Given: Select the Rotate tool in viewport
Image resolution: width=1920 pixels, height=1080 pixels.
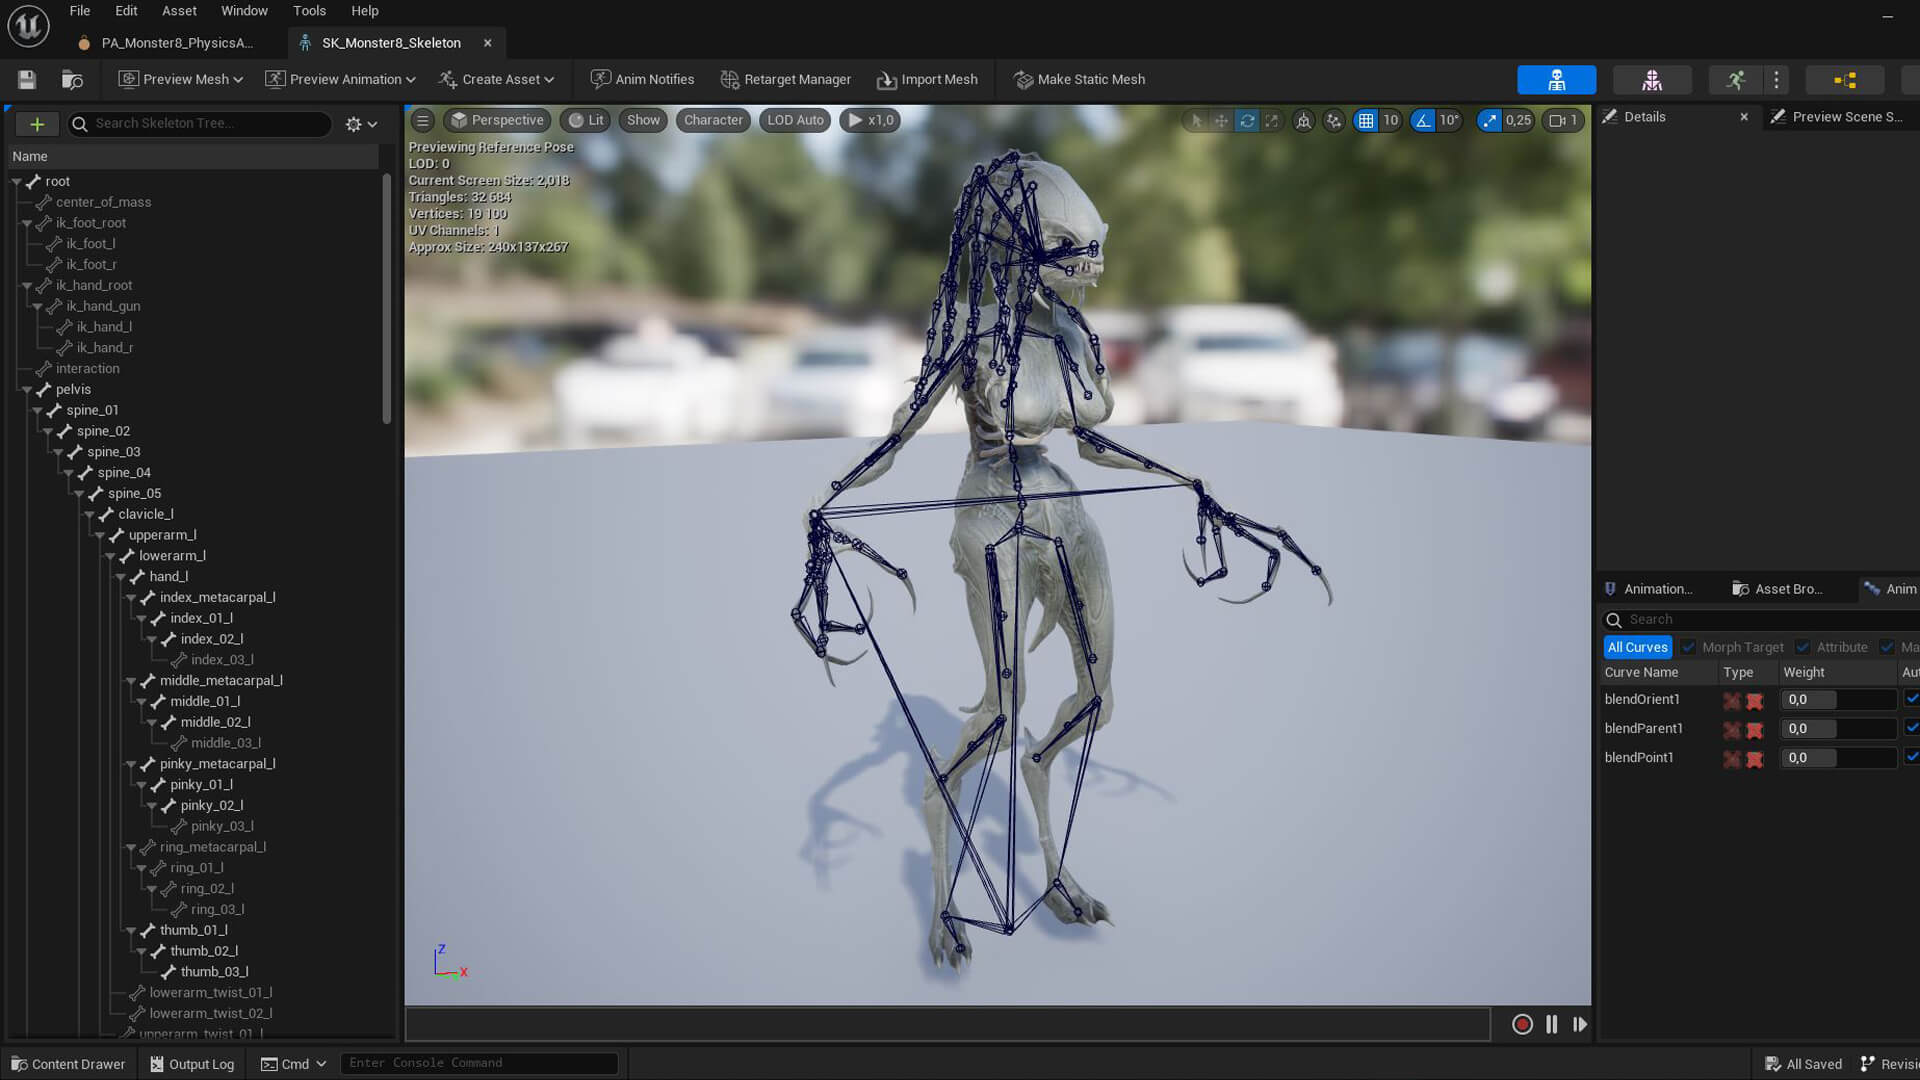Looking at the screenshot, I should 1247,120.
